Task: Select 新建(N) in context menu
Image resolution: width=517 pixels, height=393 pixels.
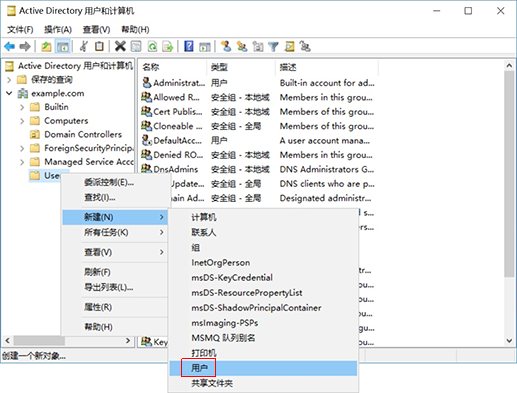Action: (x=114, y=217)
